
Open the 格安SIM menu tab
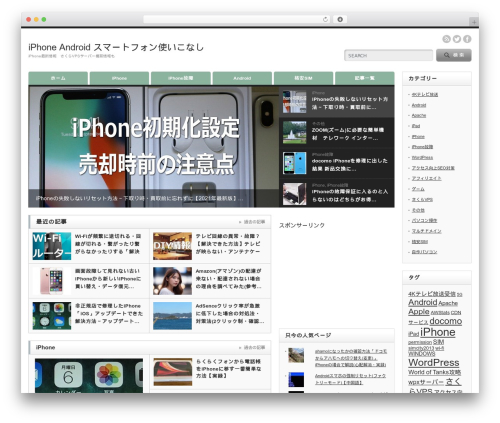[303, 78]
